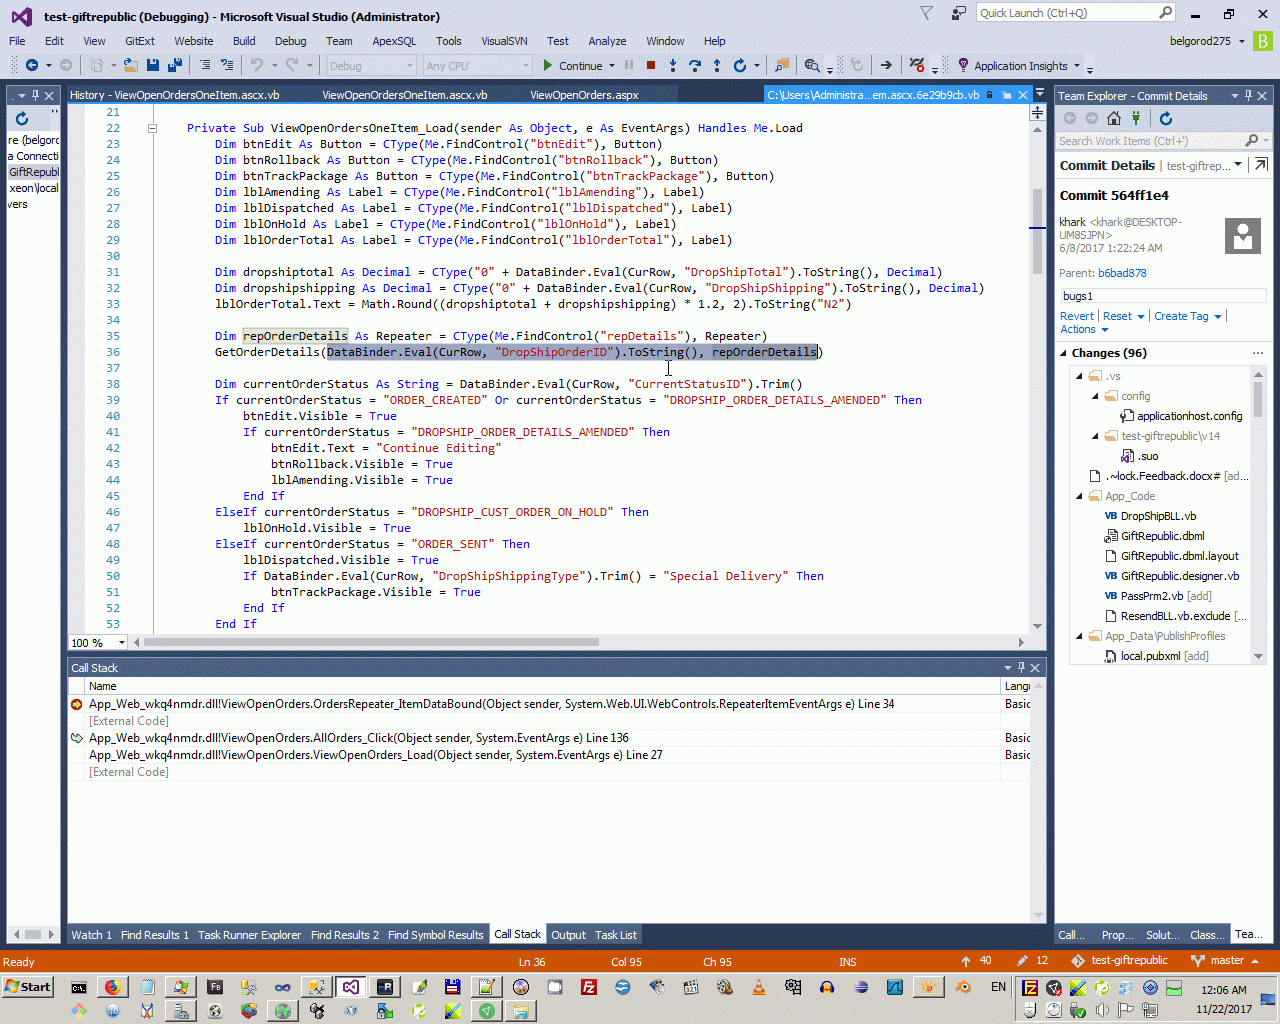The width and height of the screenshot is (1280, 1024).
Task: Collapse the App_Code folder in Changes
Action: click(1079, 496)
